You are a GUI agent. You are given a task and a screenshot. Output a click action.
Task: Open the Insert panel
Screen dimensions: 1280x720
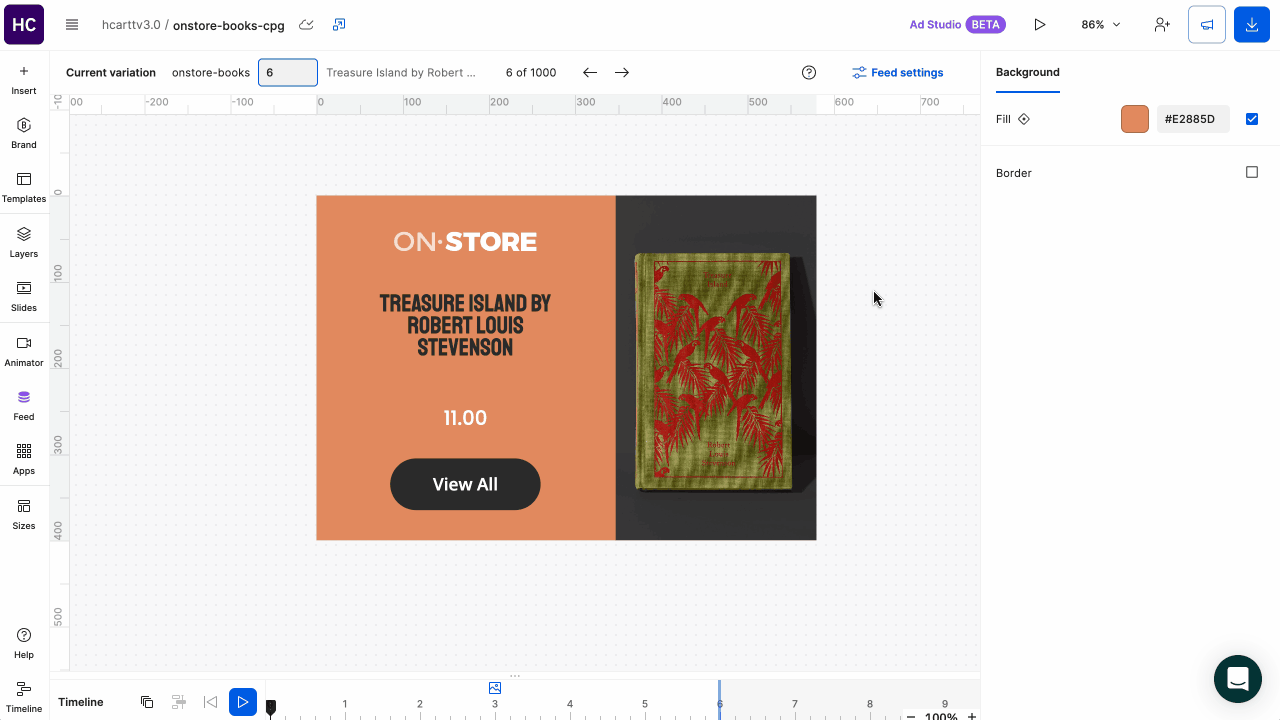point(24,80)
